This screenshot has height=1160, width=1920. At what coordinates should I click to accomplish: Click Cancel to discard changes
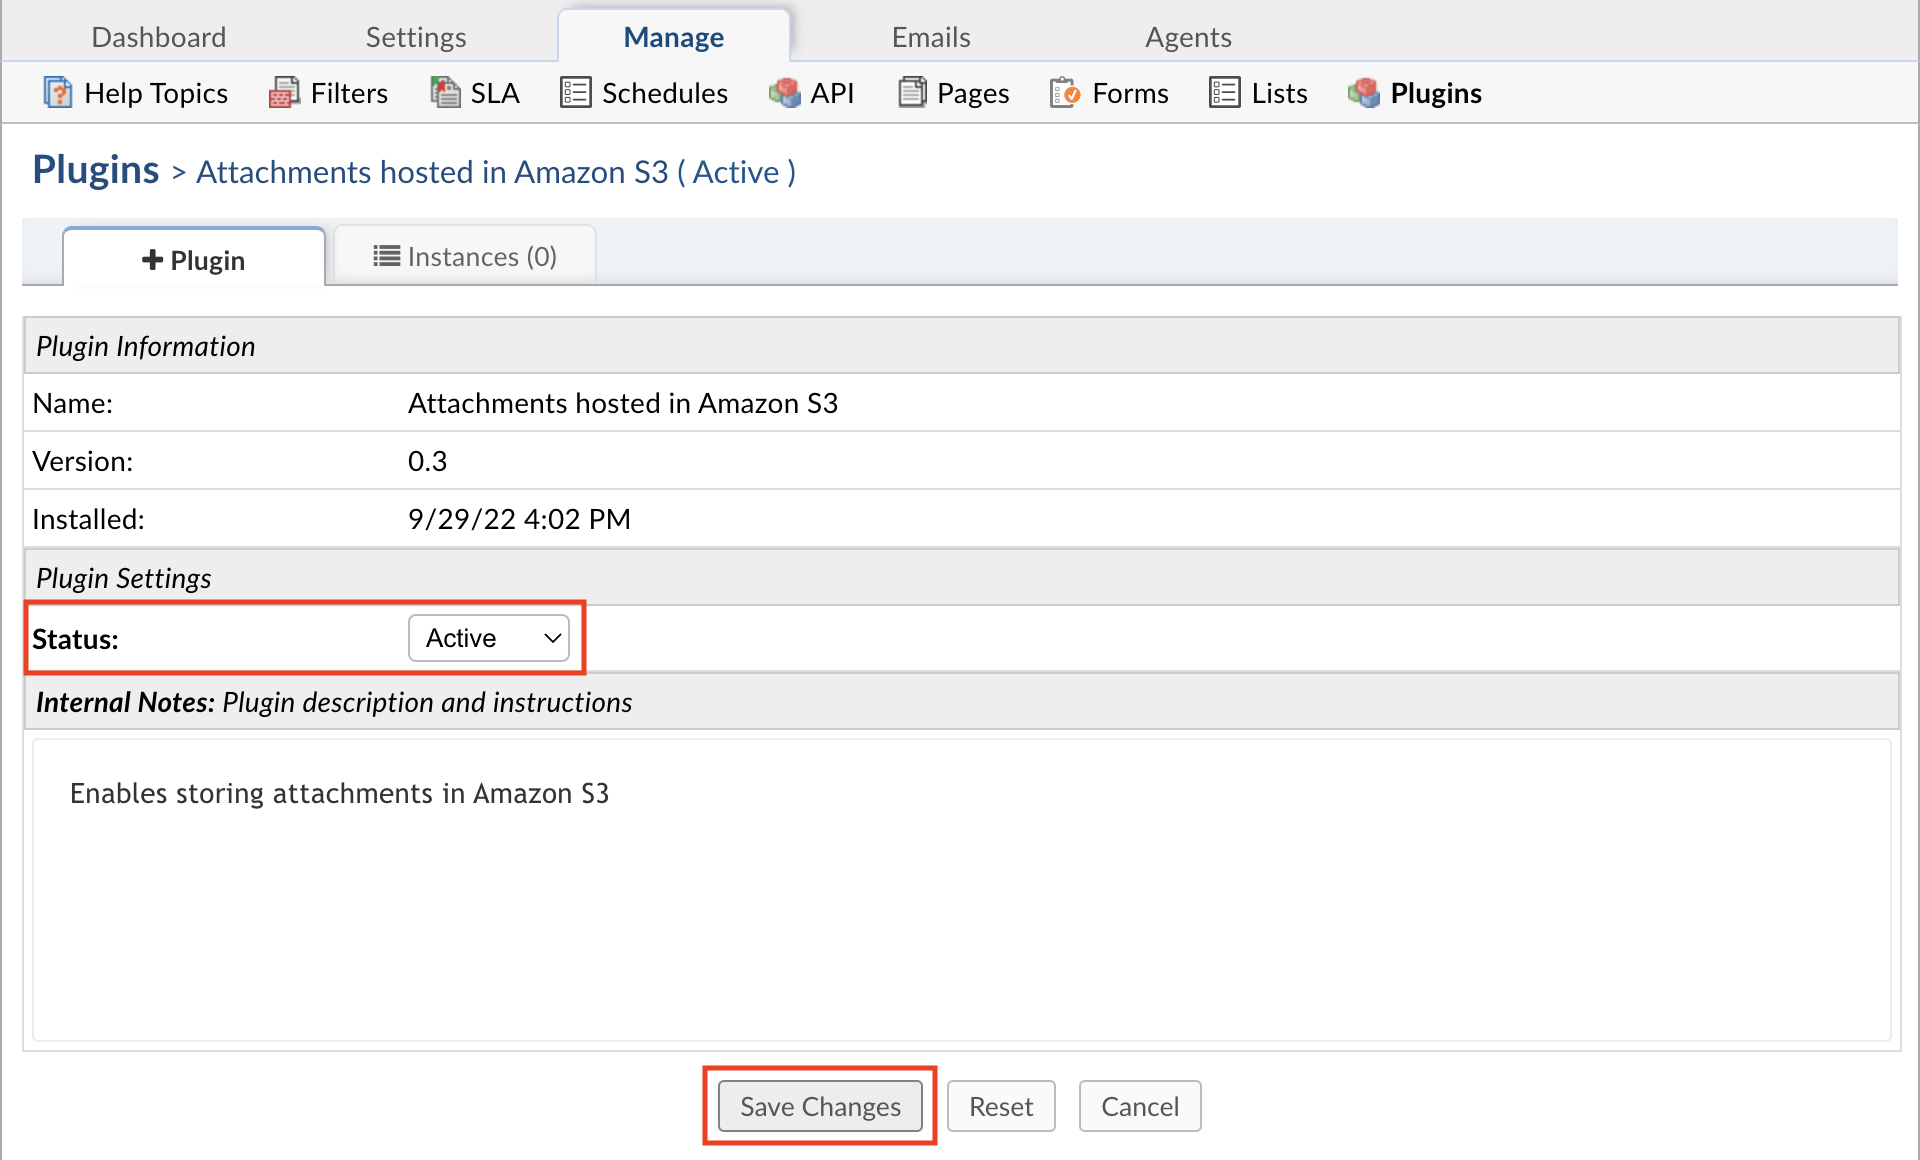[1139, 1106]
